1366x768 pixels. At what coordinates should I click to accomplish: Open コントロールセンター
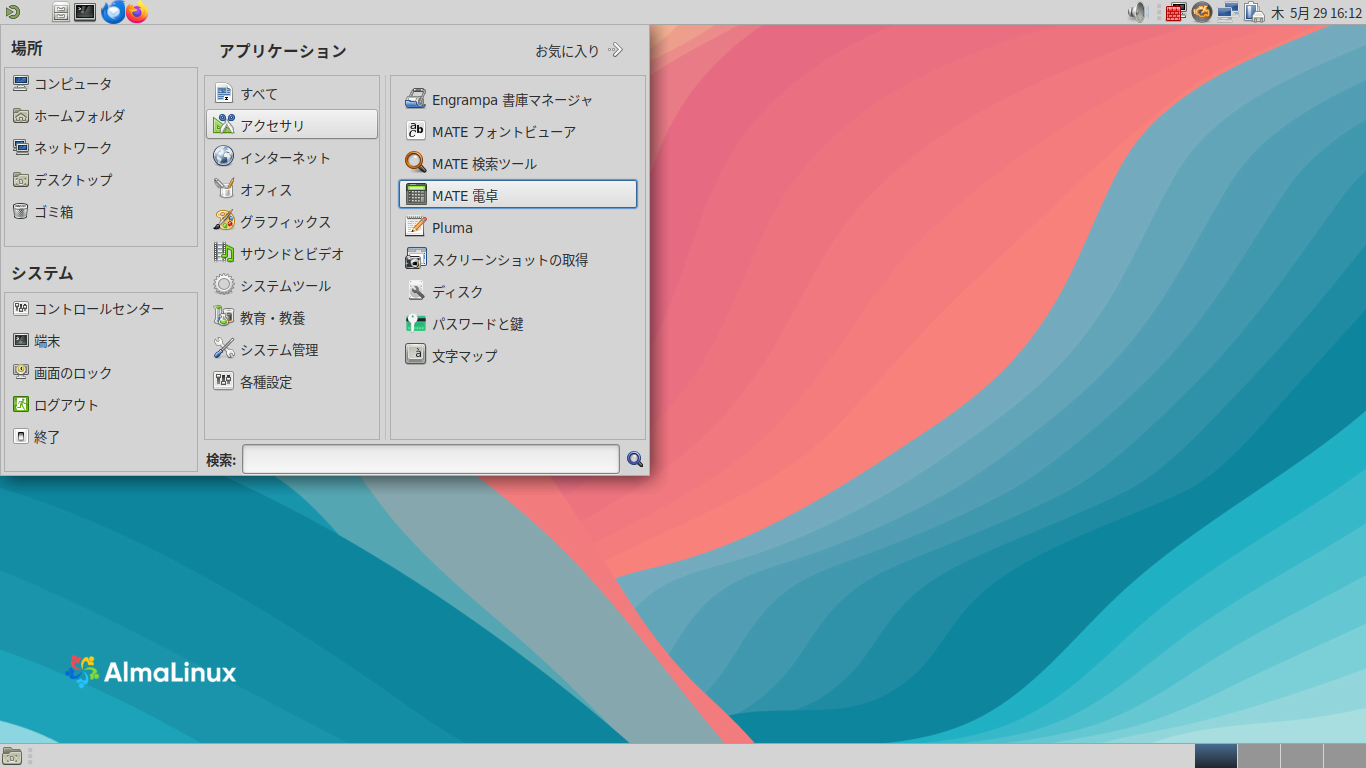(101, 309)
